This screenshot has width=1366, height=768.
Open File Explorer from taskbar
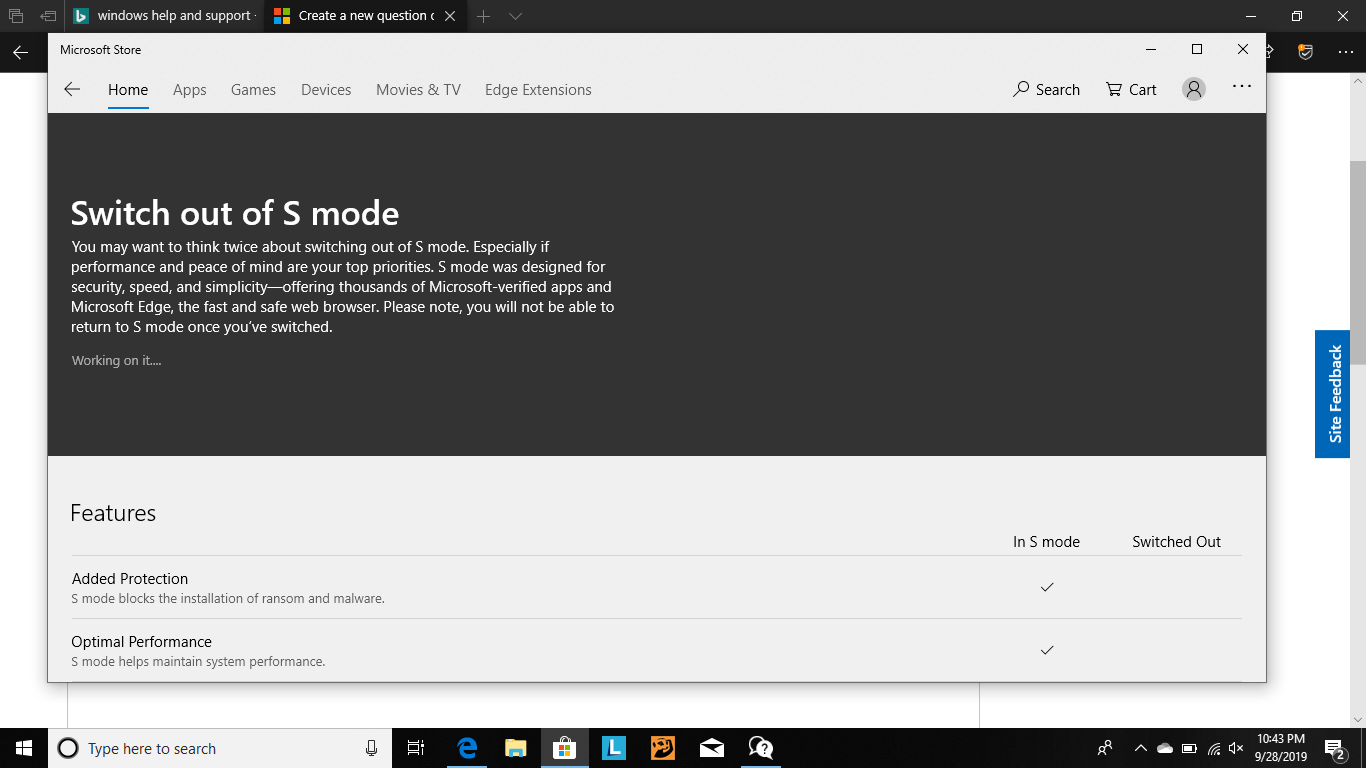pyautogui.click(x=515, y=748)
